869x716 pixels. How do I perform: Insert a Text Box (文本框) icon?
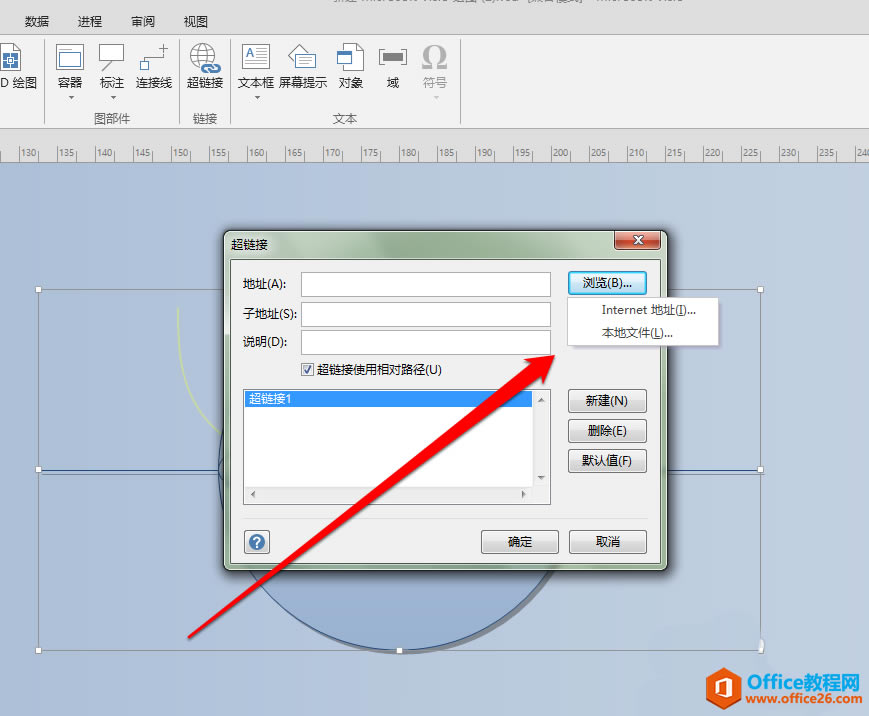pyautogui.click(x=256, y=58)
